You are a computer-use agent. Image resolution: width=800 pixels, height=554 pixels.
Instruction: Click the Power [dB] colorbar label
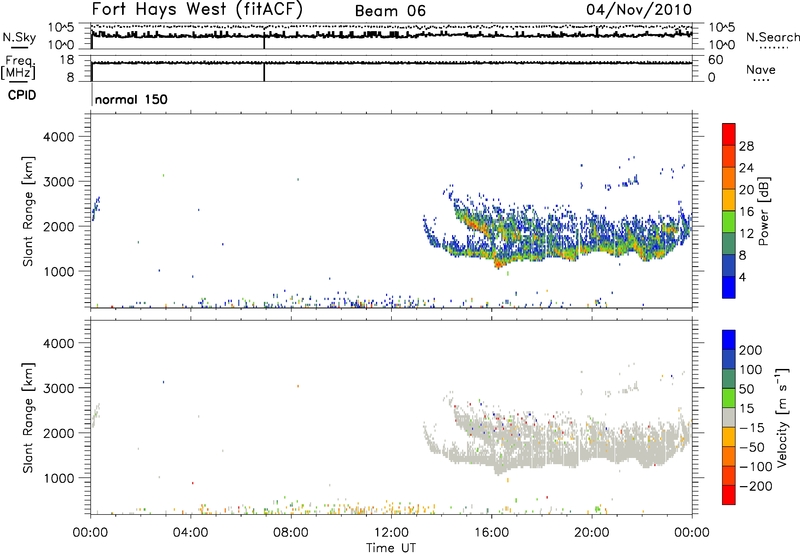click(x=763, y=211)
